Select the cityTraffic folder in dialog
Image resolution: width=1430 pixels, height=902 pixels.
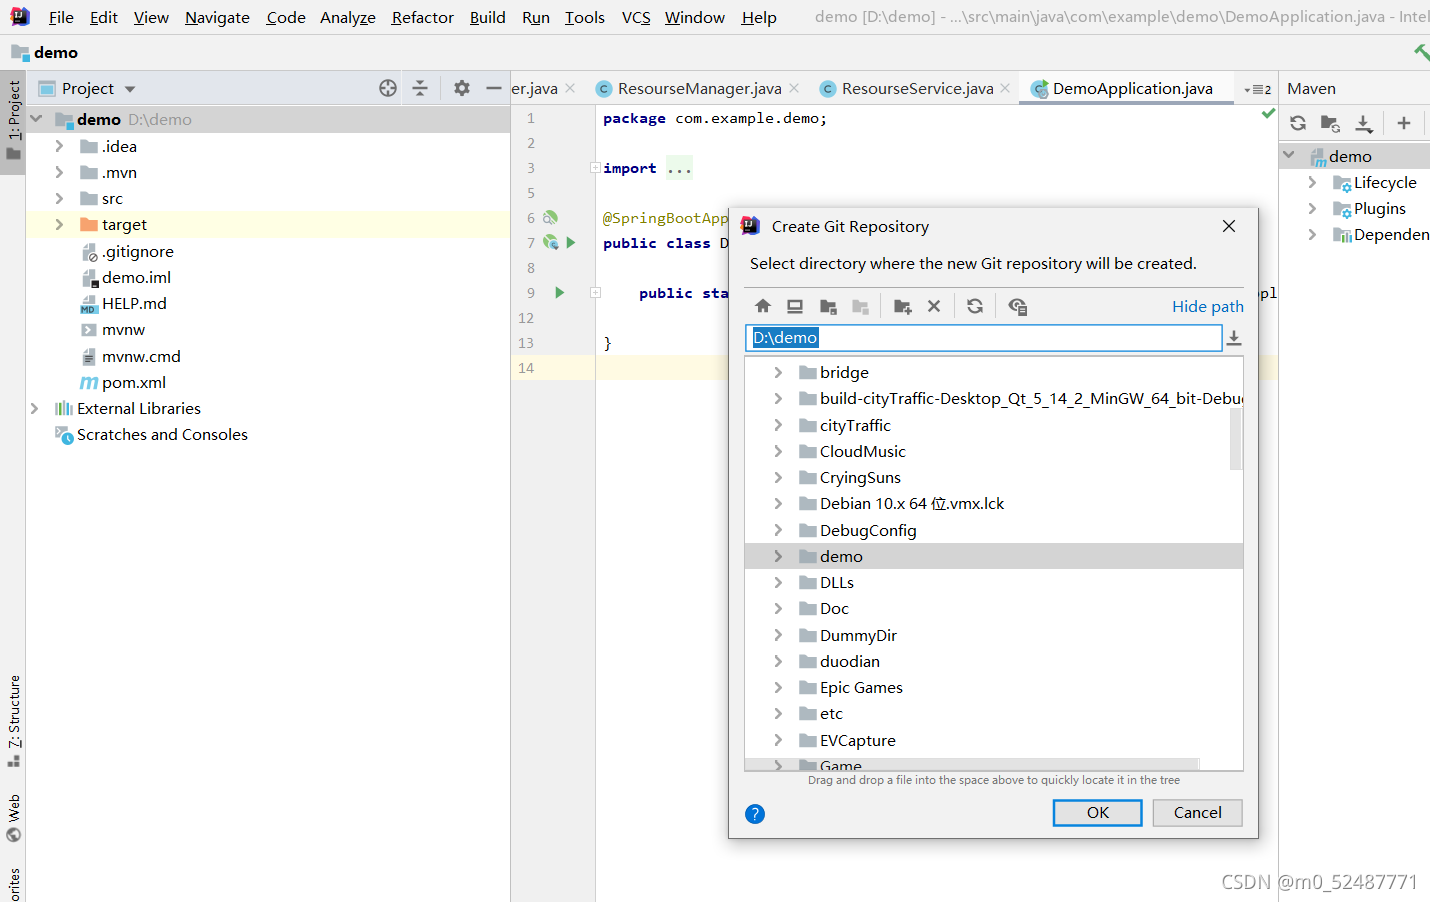855,425
